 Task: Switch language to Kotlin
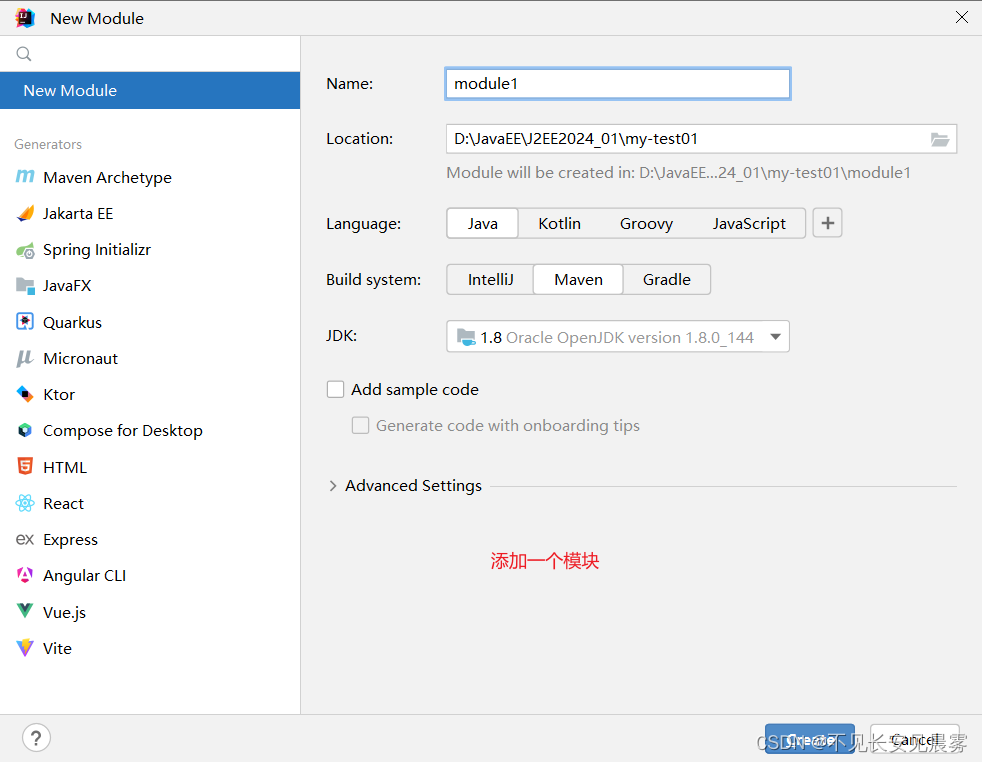[559, 224]
